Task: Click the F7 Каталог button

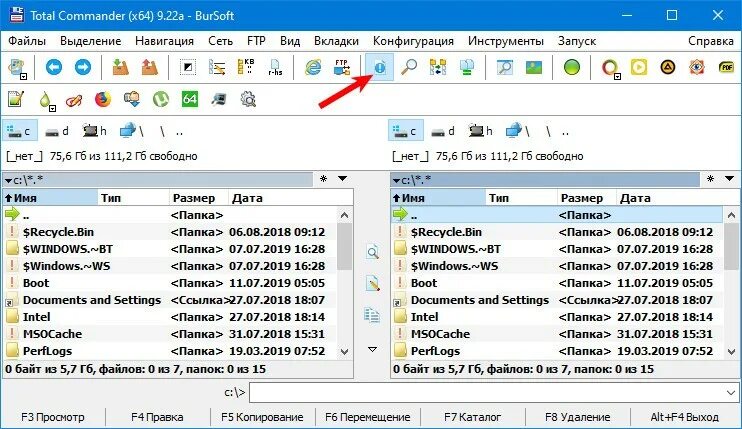Action: (472, 417)
